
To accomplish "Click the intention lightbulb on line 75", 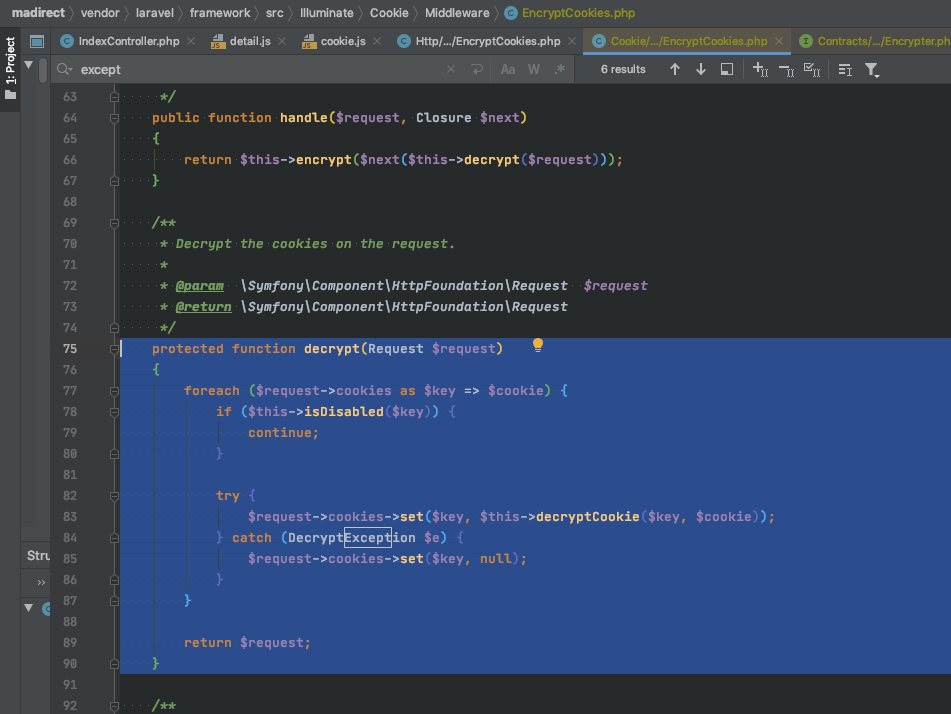I will pos(537,345).
